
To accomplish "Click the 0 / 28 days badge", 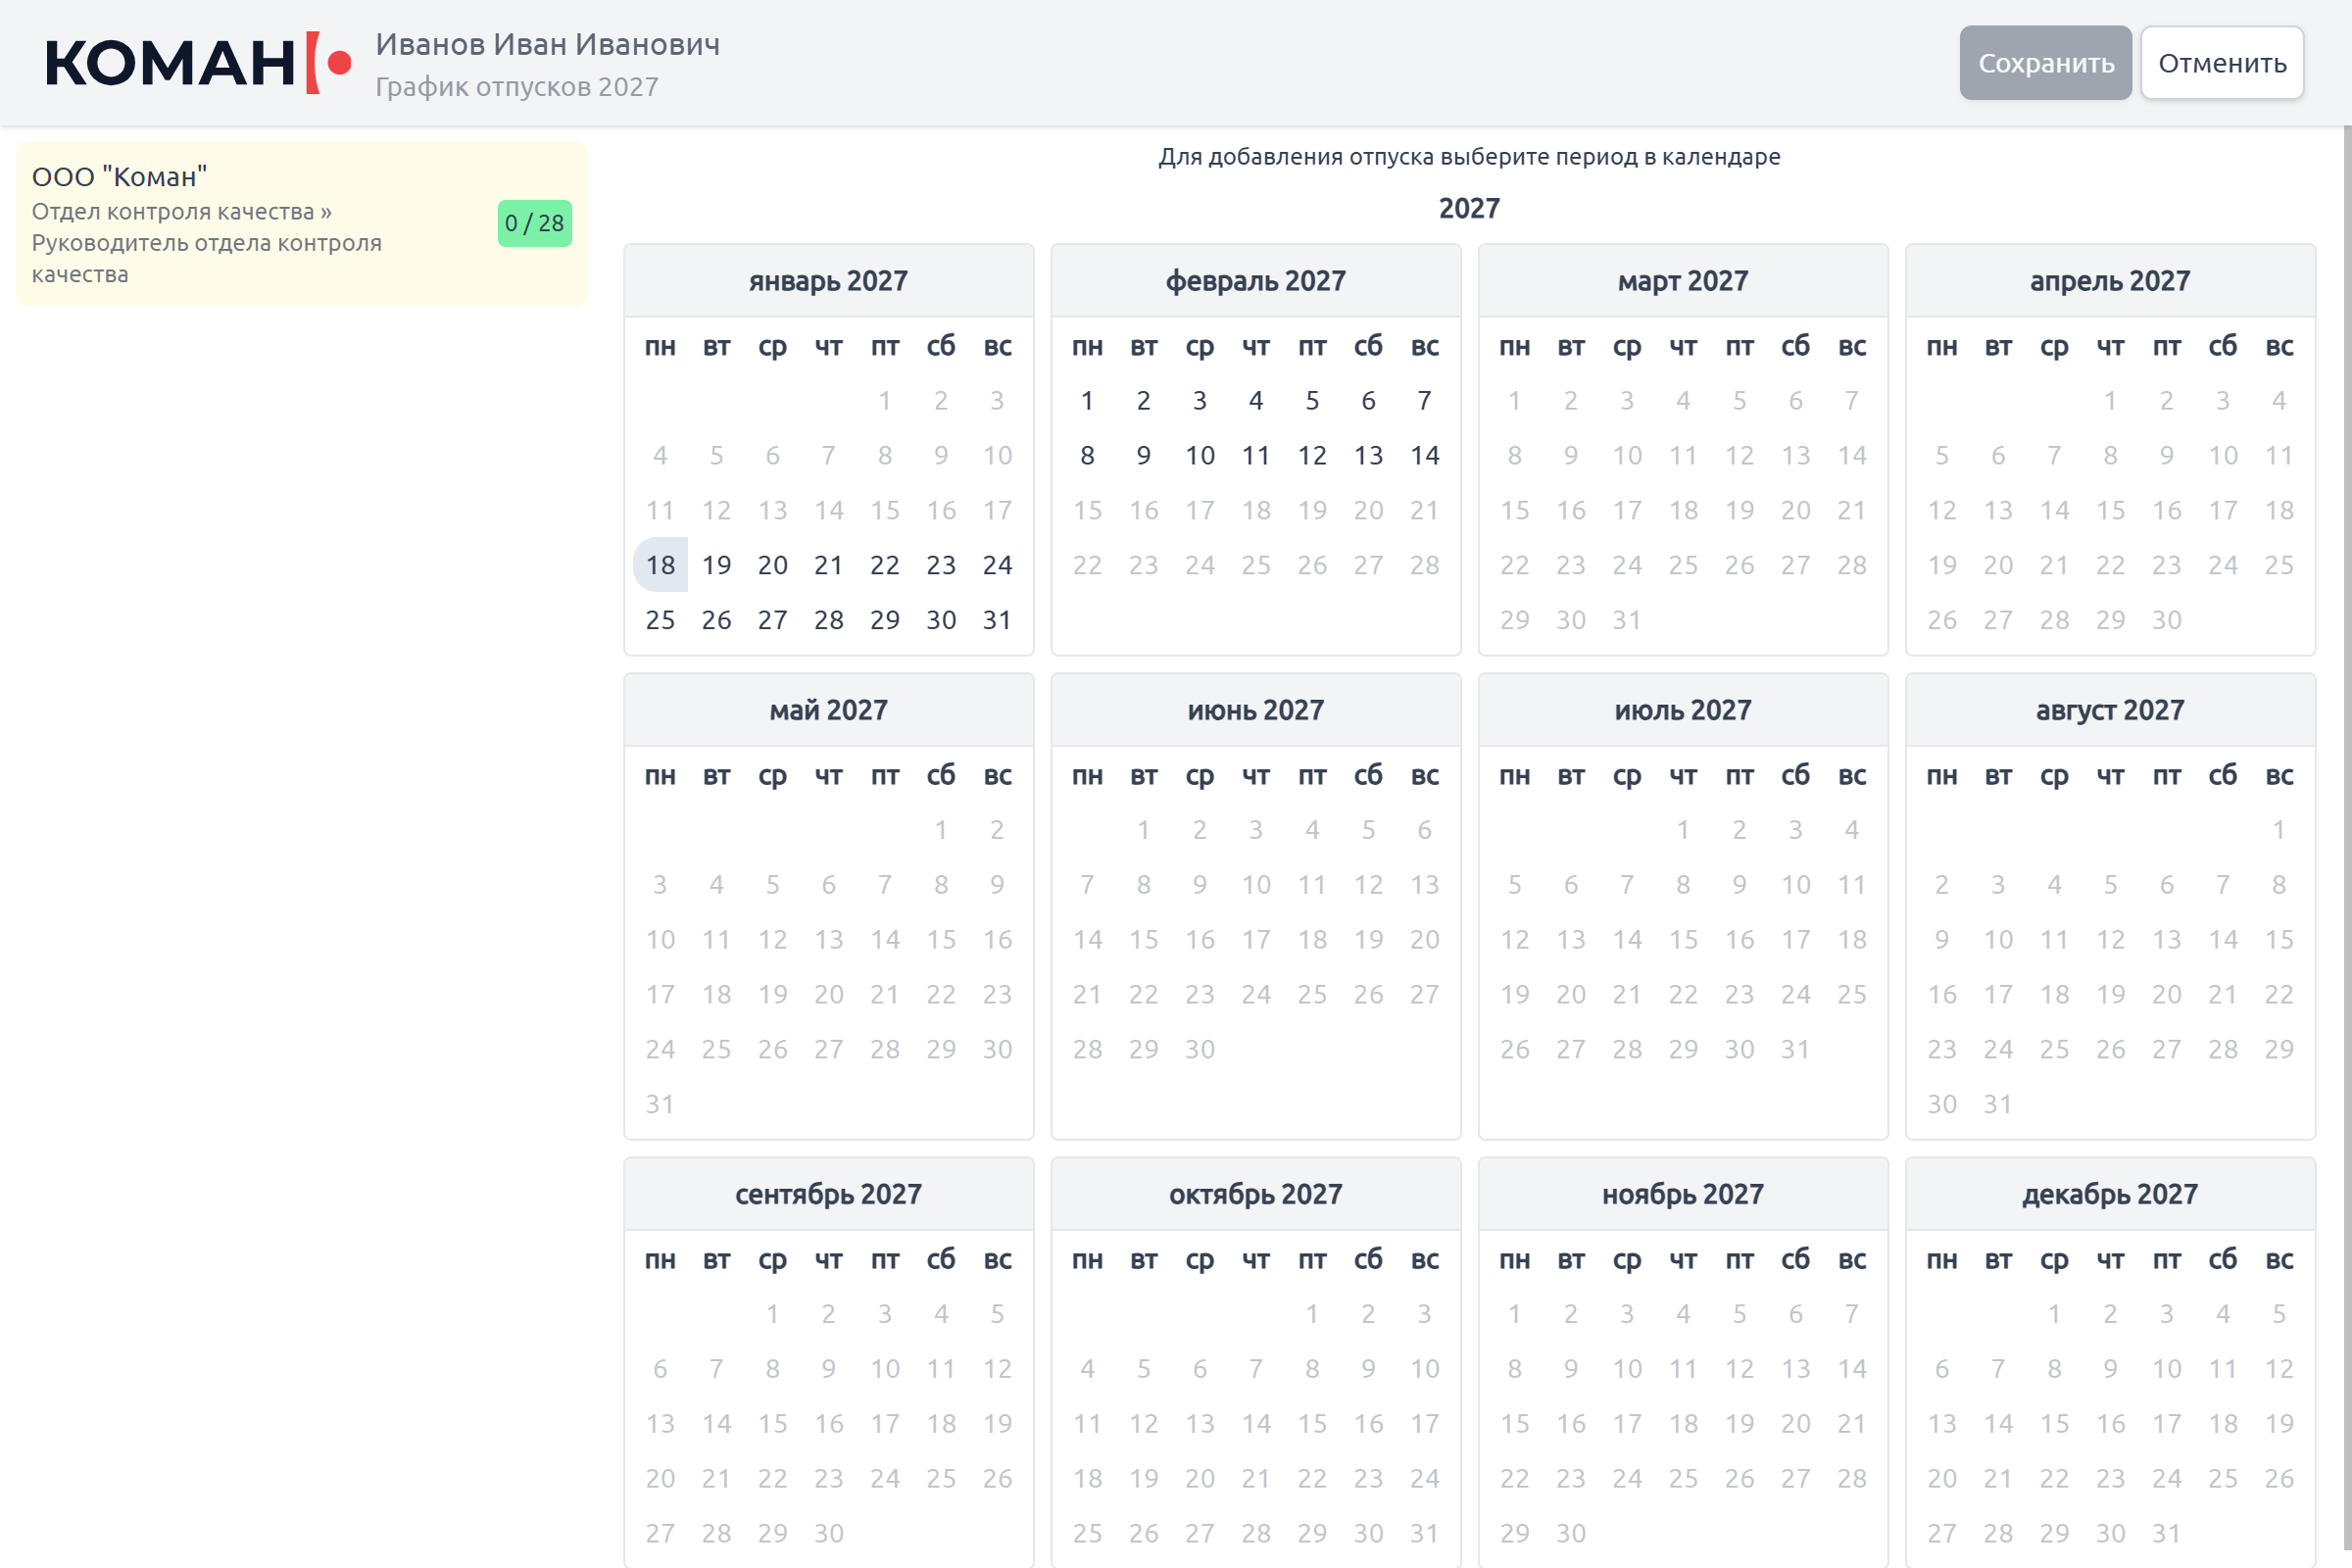I will 535,223.
